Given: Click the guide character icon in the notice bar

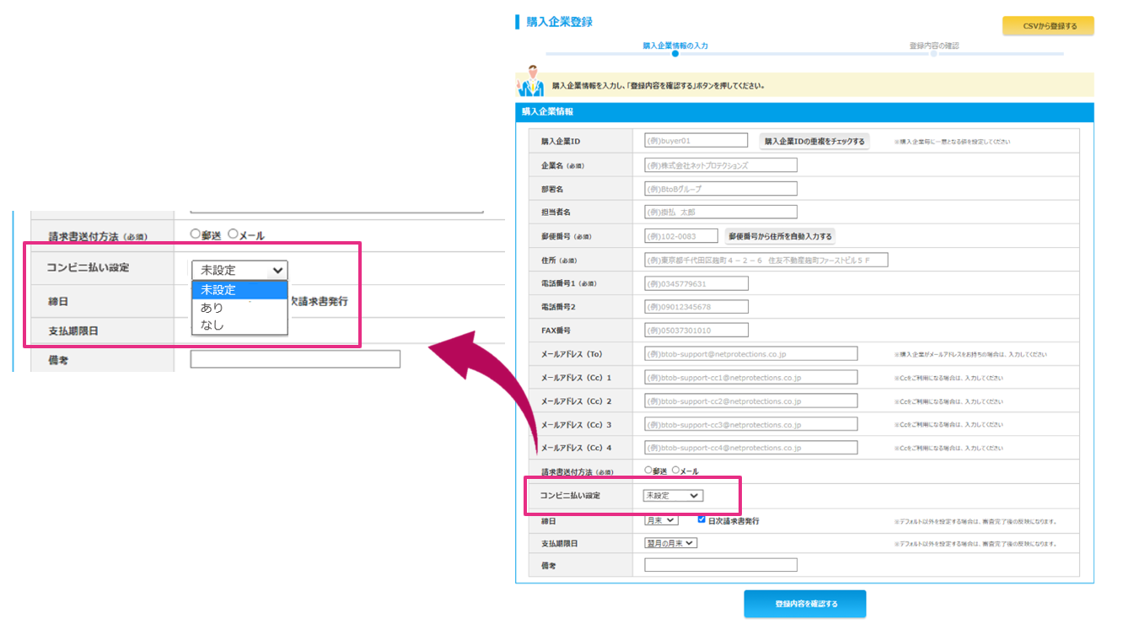Looking at the screenshot, I should click(531, 81).
